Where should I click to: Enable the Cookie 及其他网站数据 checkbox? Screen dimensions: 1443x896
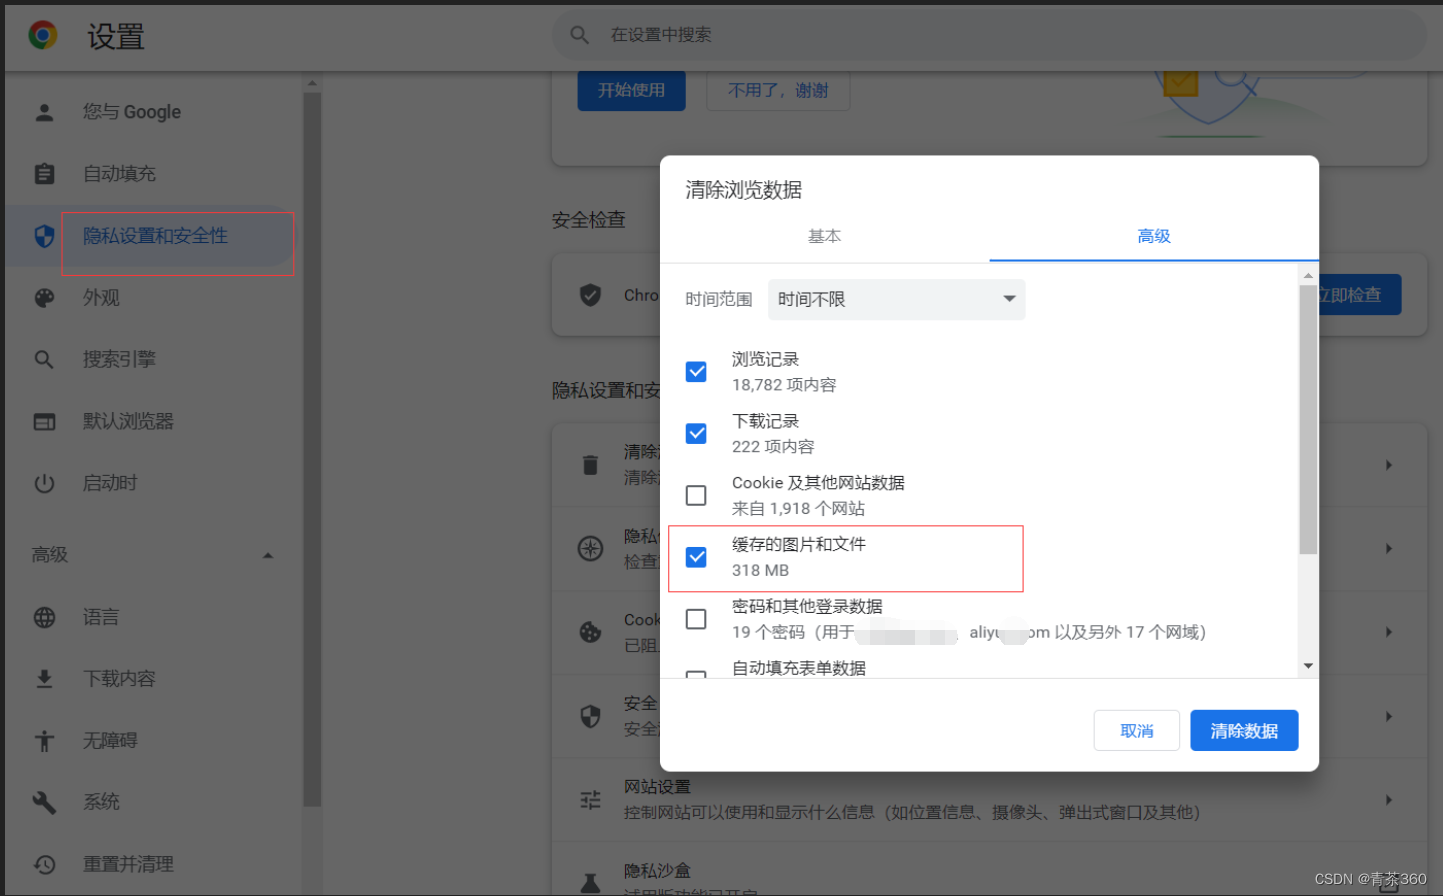coord(696,495)
